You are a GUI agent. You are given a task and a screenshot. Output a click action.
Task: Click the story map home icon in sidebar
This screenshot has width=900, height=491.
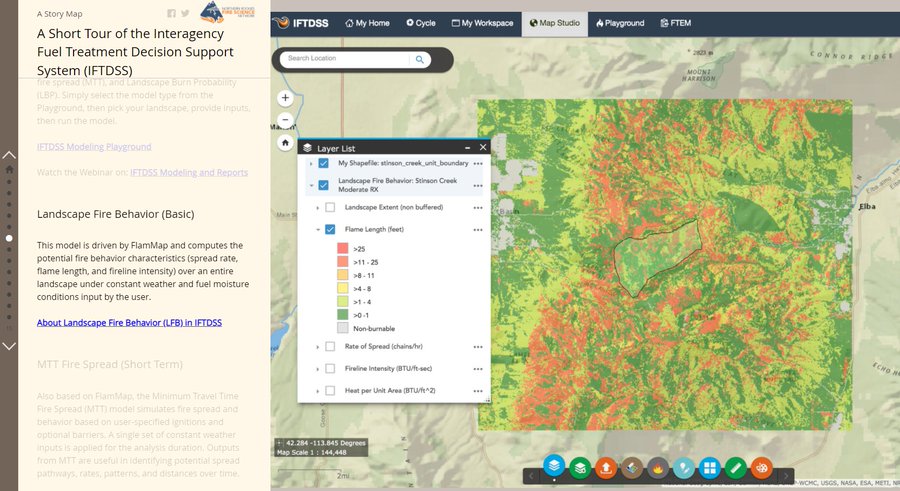pos(9,169)
